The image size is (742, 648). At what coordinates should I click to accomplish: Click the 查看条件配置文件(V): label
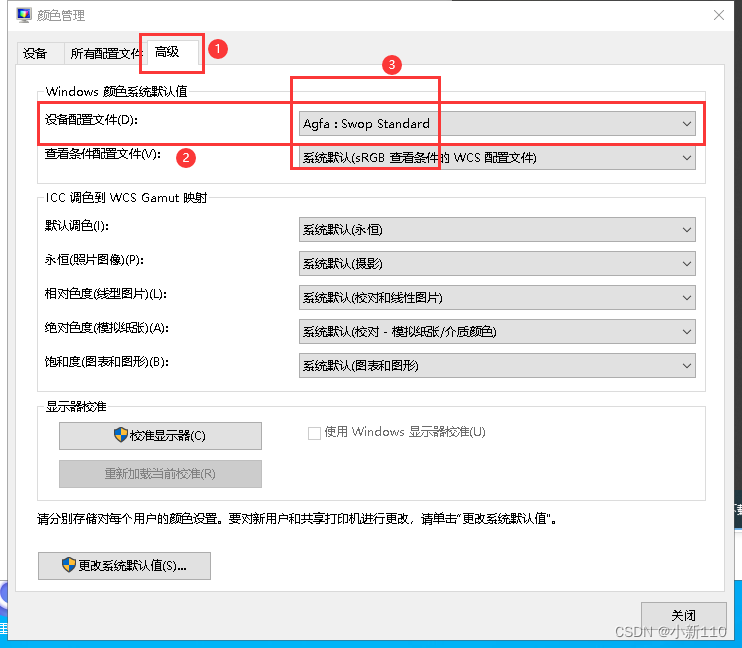click(103, 154)
